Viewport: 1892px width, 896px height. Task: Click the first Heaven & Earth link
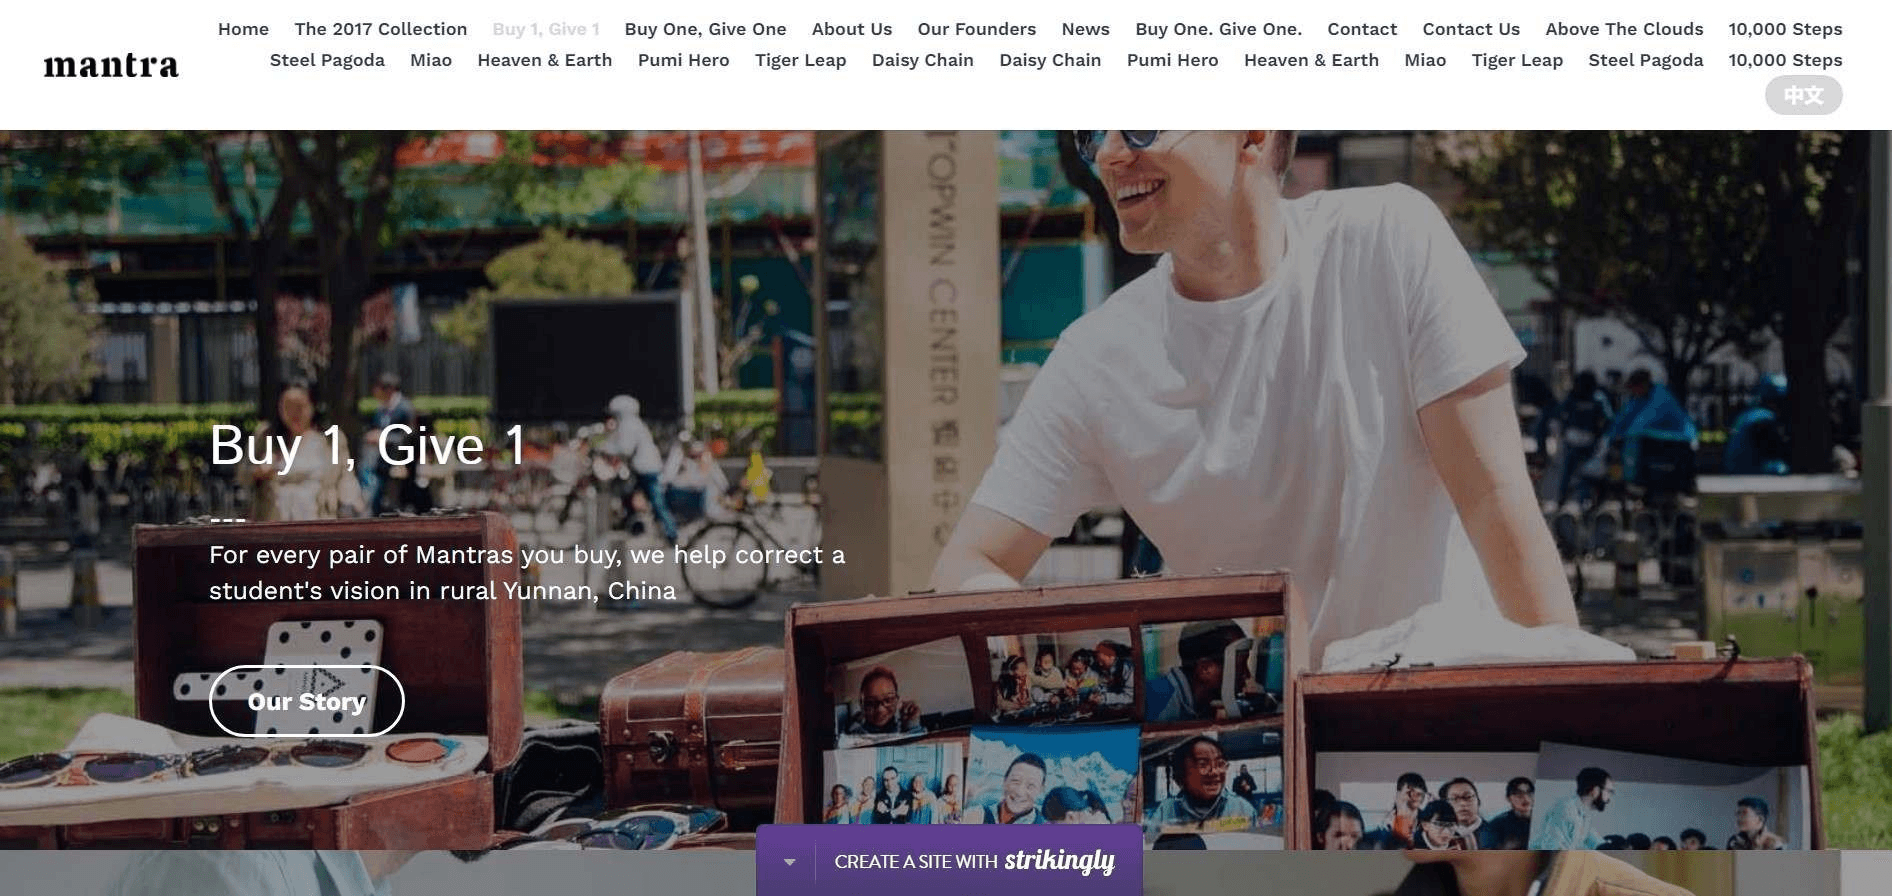pos(545,60)
